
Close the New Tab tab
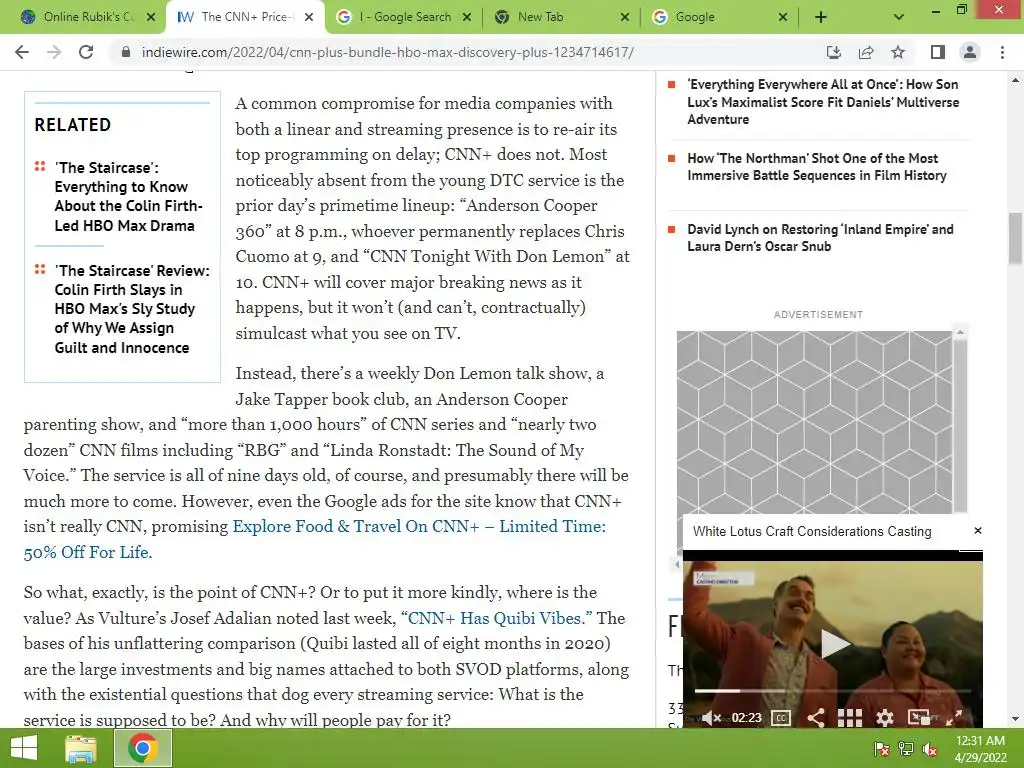point(625,17)
